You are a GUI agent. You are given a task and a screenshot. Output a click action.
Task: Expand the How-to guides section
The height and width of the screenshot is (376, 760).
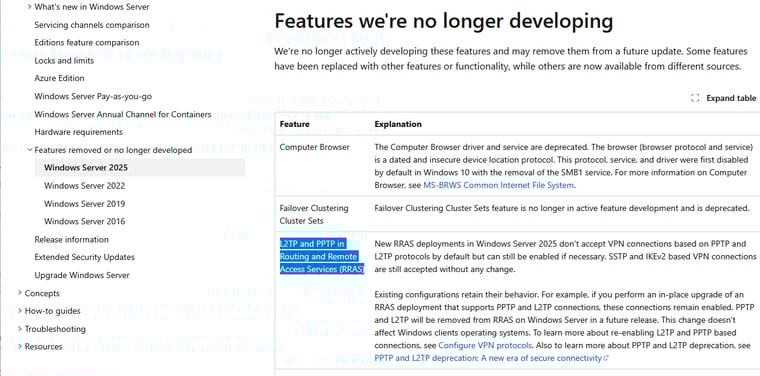tap(20, 311)
